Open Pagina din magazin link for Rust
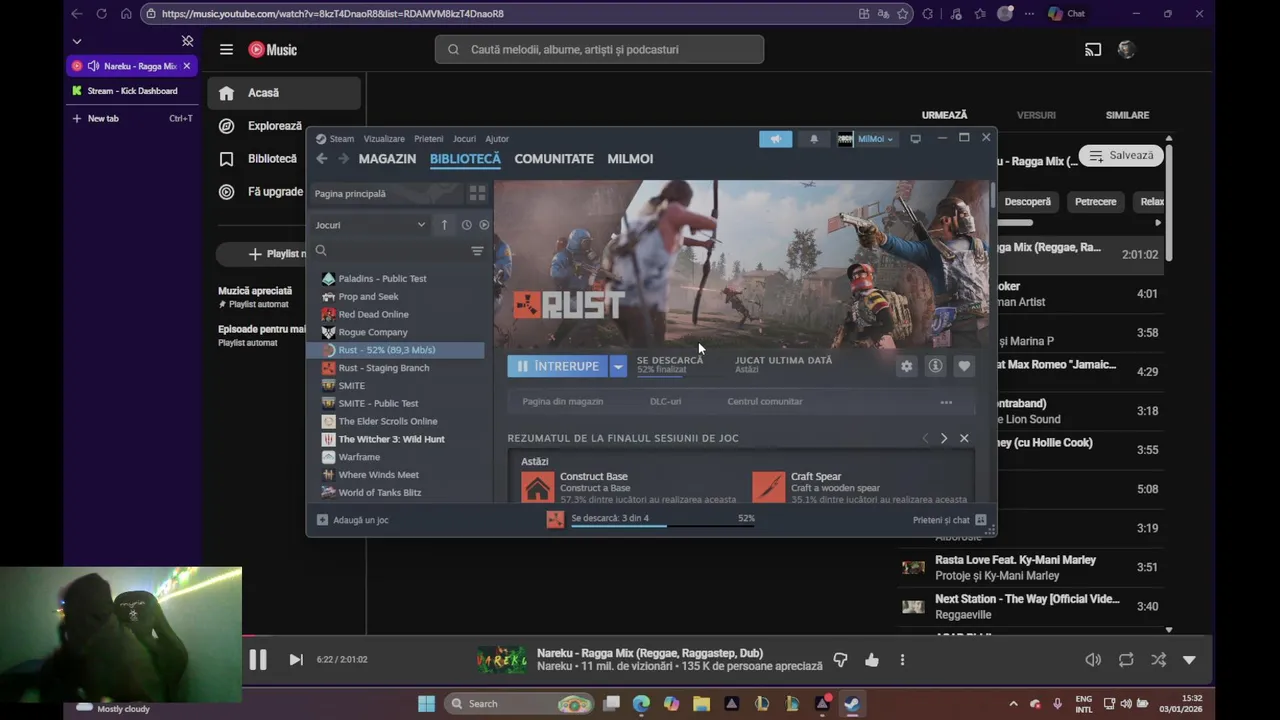 click(562, 401)
